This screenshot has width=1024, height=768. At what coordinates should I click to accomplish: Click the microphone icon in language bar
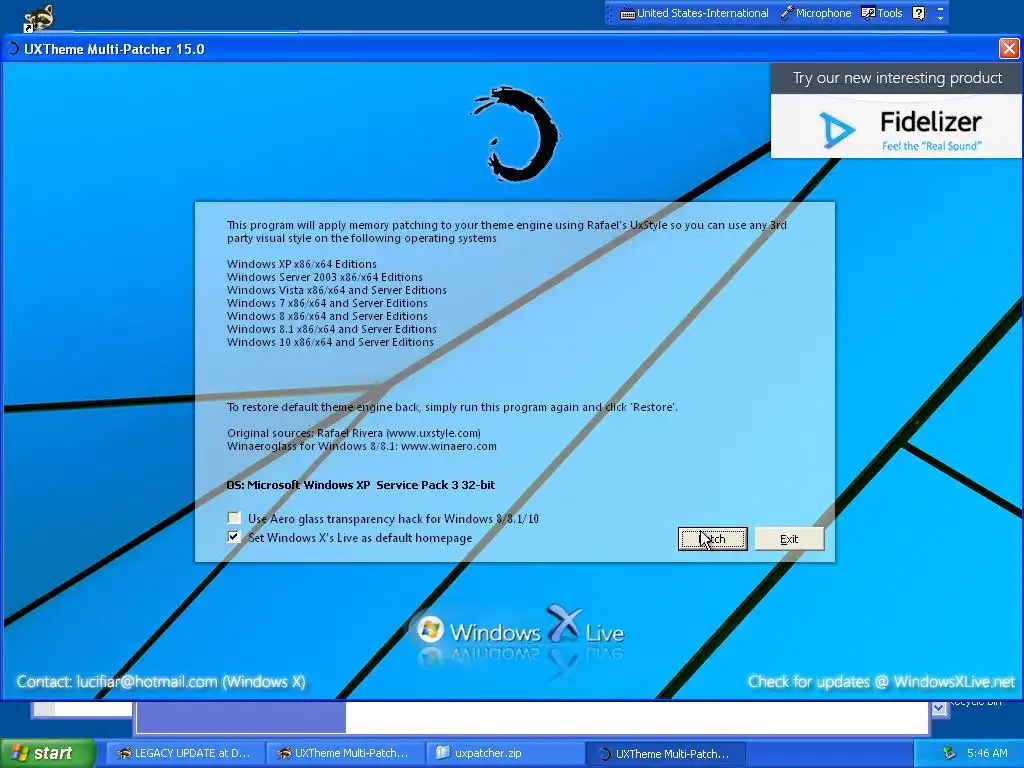tap(786, 13)
